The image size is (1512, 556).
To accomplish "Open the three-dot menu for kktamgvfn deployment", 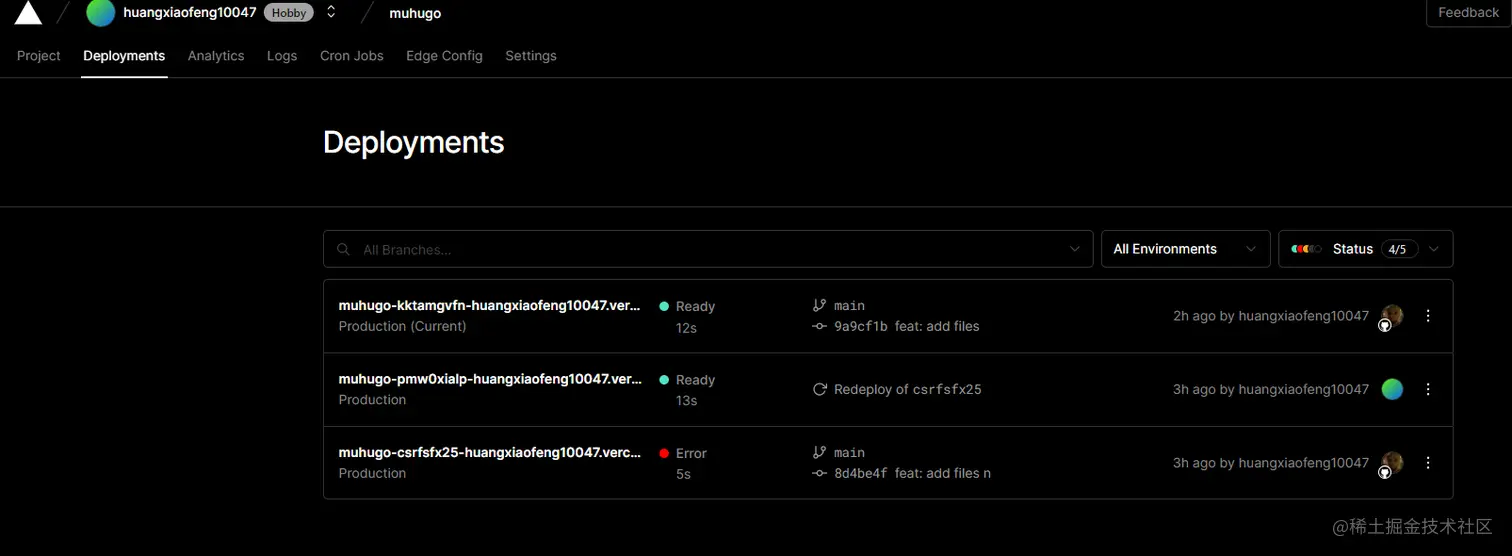I will 1428,316.
